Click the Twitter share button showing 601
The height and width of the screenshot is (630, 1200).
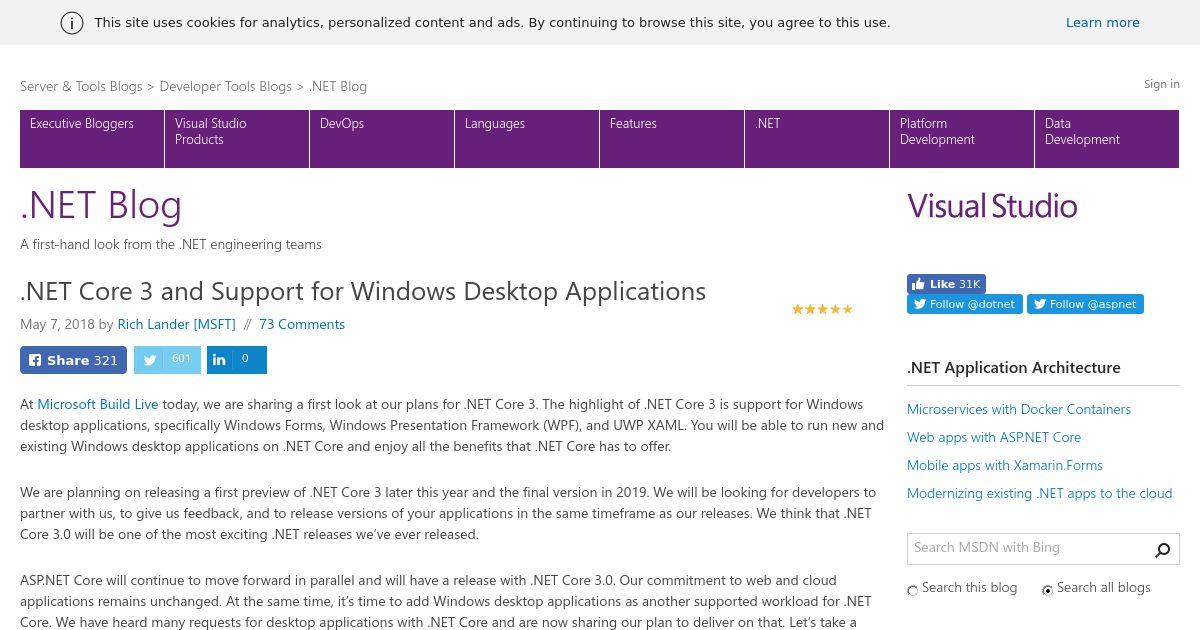tap(167, 360)
